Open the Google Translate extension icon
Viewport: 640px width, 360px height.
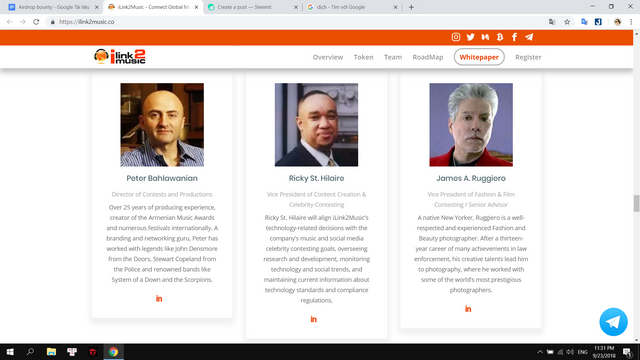[584, 22]
